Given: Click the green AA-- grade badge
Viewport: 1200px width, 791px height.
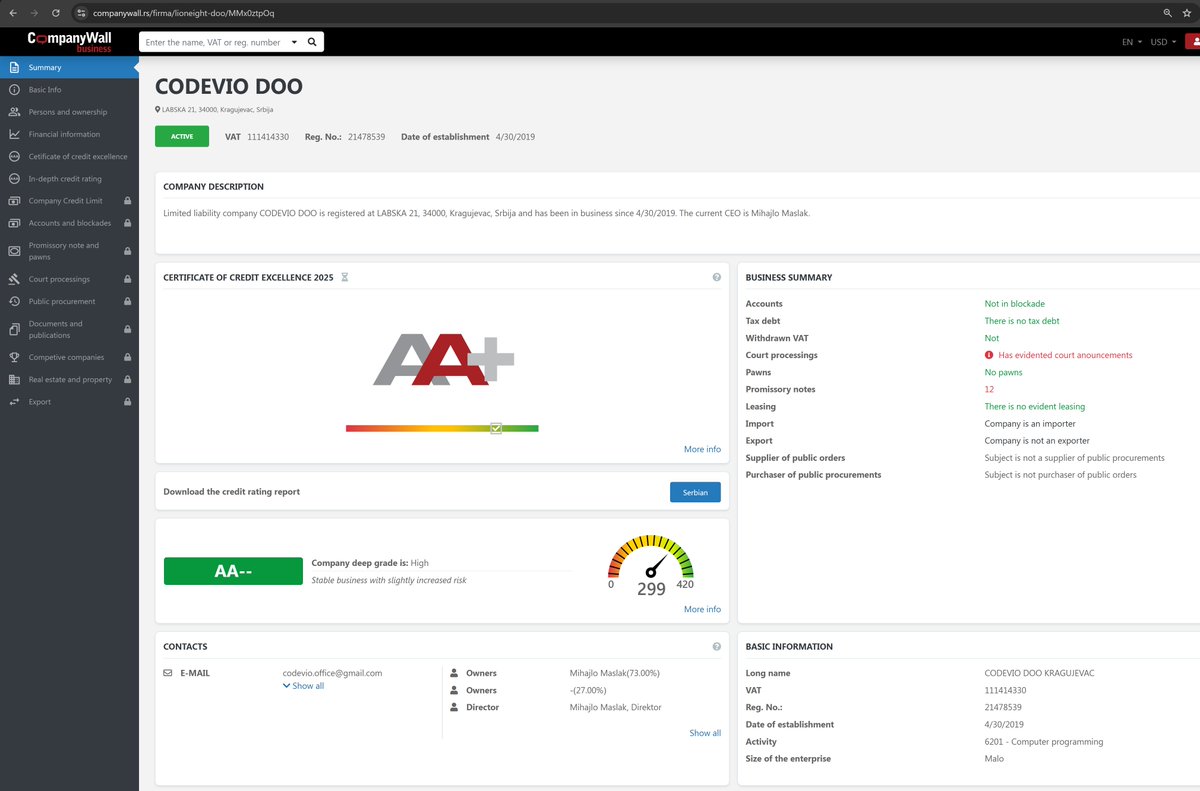Looking at the screenshot, I should [233, 571].
